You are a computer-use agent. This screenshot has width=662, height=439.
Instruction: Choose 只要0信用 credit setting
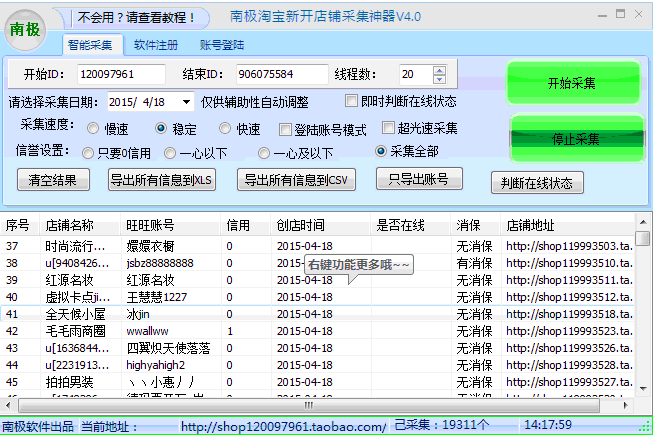coord(88,153)
